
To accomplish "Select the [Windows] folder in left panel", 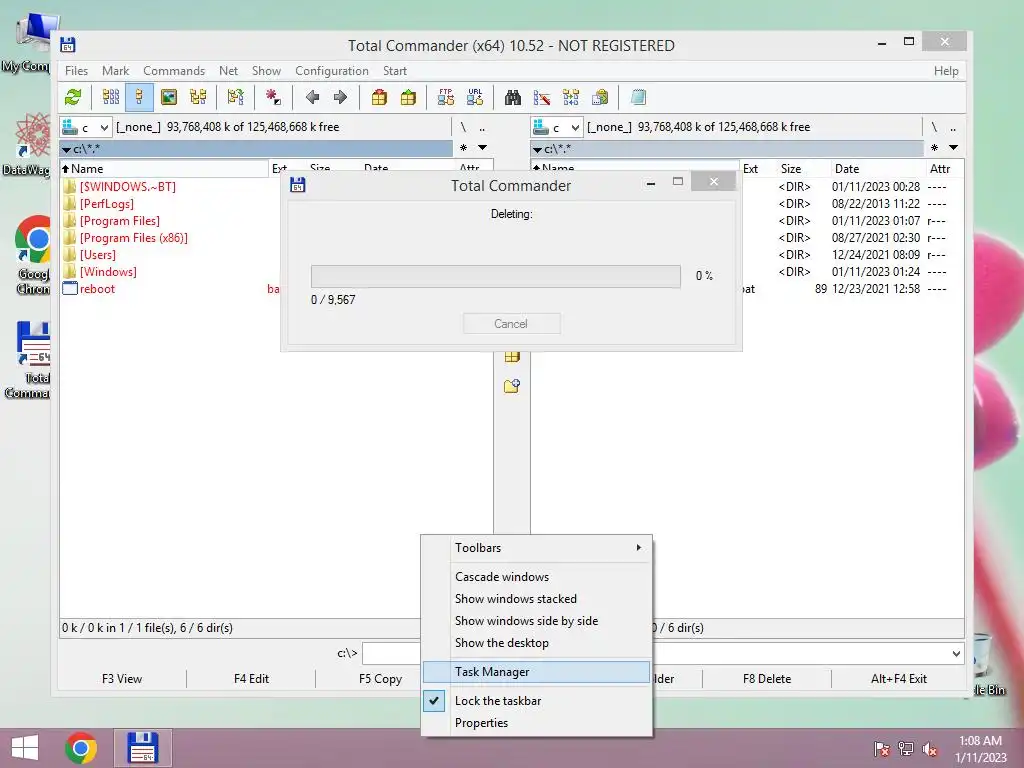I will coord(108,272).
